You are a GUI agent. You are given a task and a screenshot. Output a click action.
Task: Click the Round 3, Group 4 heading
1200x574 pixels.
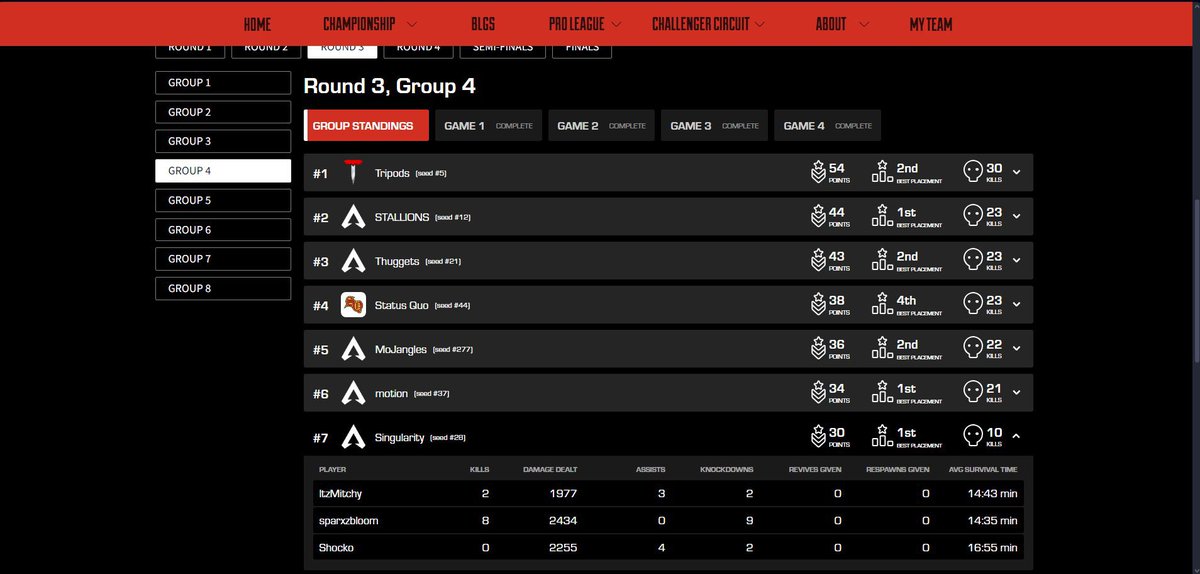coord(389,86)
